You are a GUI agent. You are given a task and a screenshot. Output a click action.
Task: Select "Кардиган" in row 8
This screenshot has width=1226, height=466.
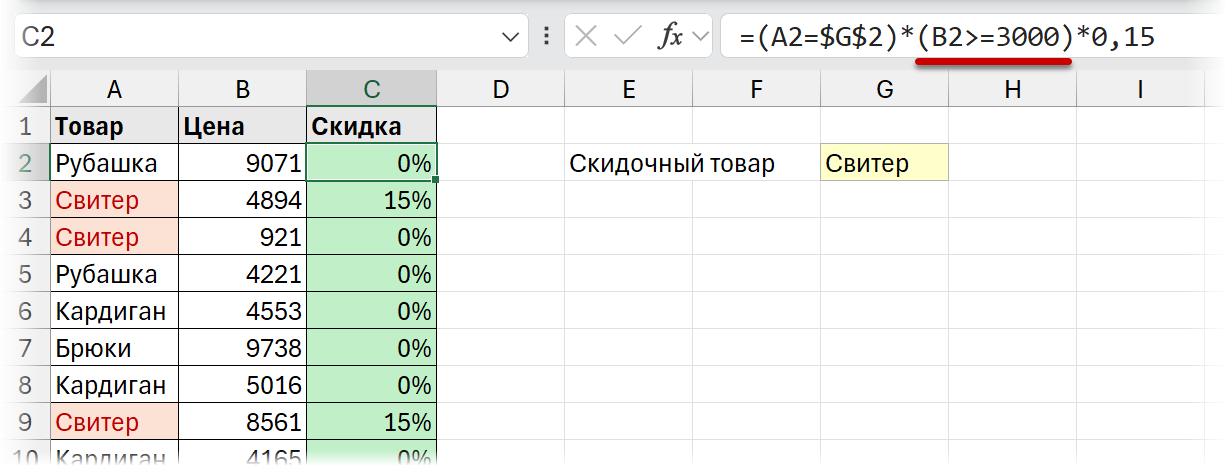114,385
